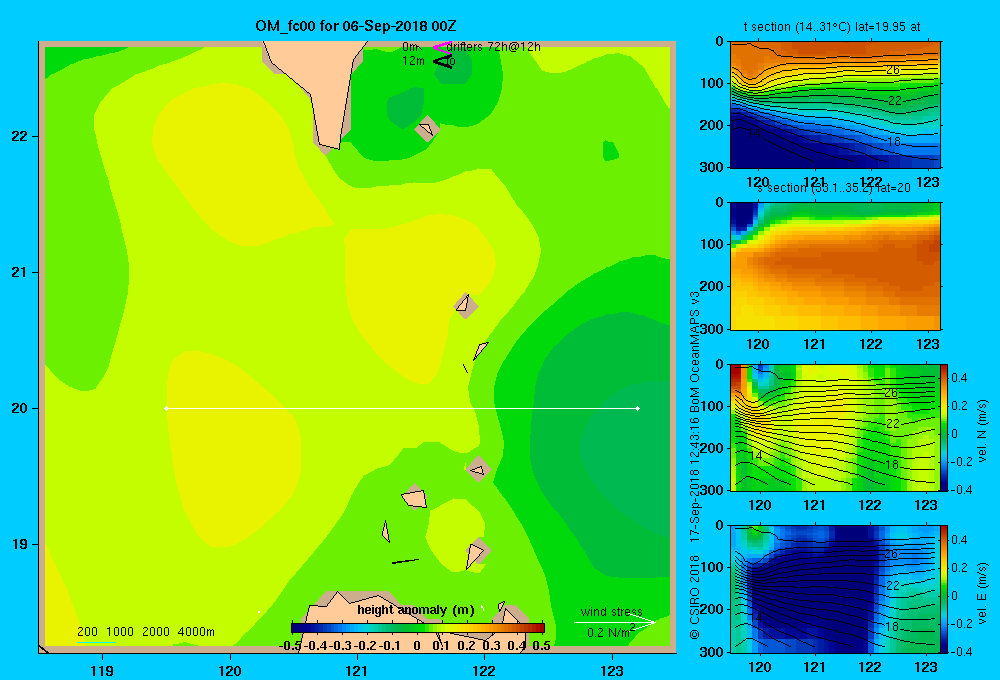Click the 'drifters 72h@12h' legend label
Image resolution: width=1000 pixels, height=680 pixels.
pyautogui.click(x=494, y=47)
